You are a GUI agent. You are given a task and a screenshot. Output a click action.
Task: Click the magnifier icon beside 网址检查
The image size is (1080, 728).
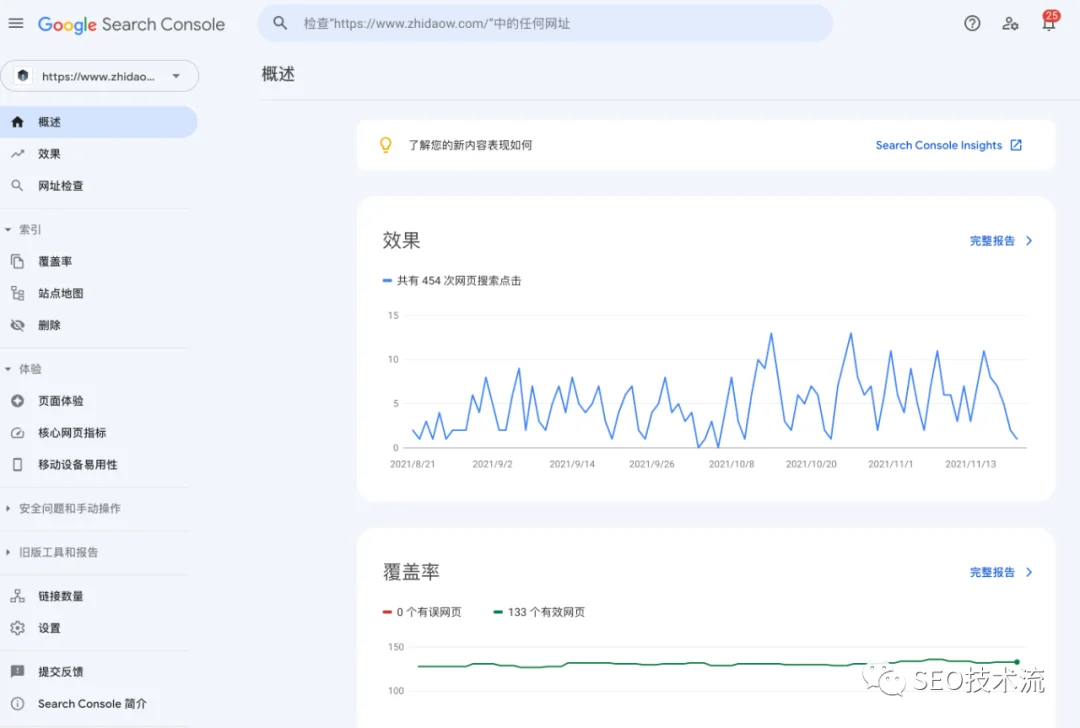pyautogui.click(x=17, y=185)
